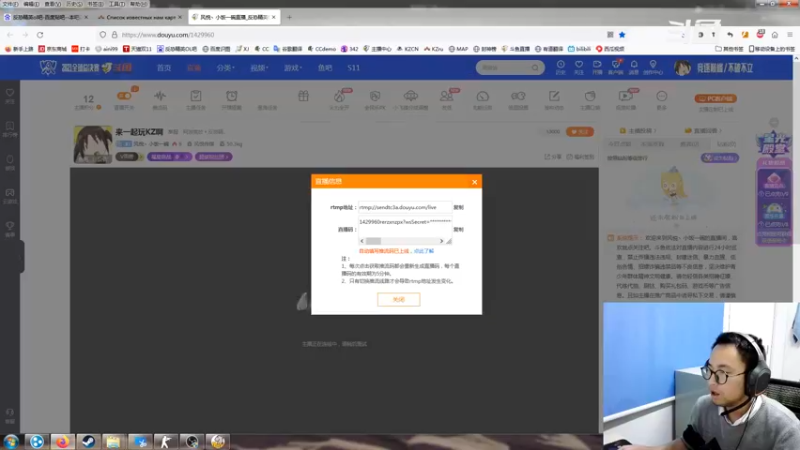
Task: Click the magnifier search icon in header
Action: (x=535, y=67)
